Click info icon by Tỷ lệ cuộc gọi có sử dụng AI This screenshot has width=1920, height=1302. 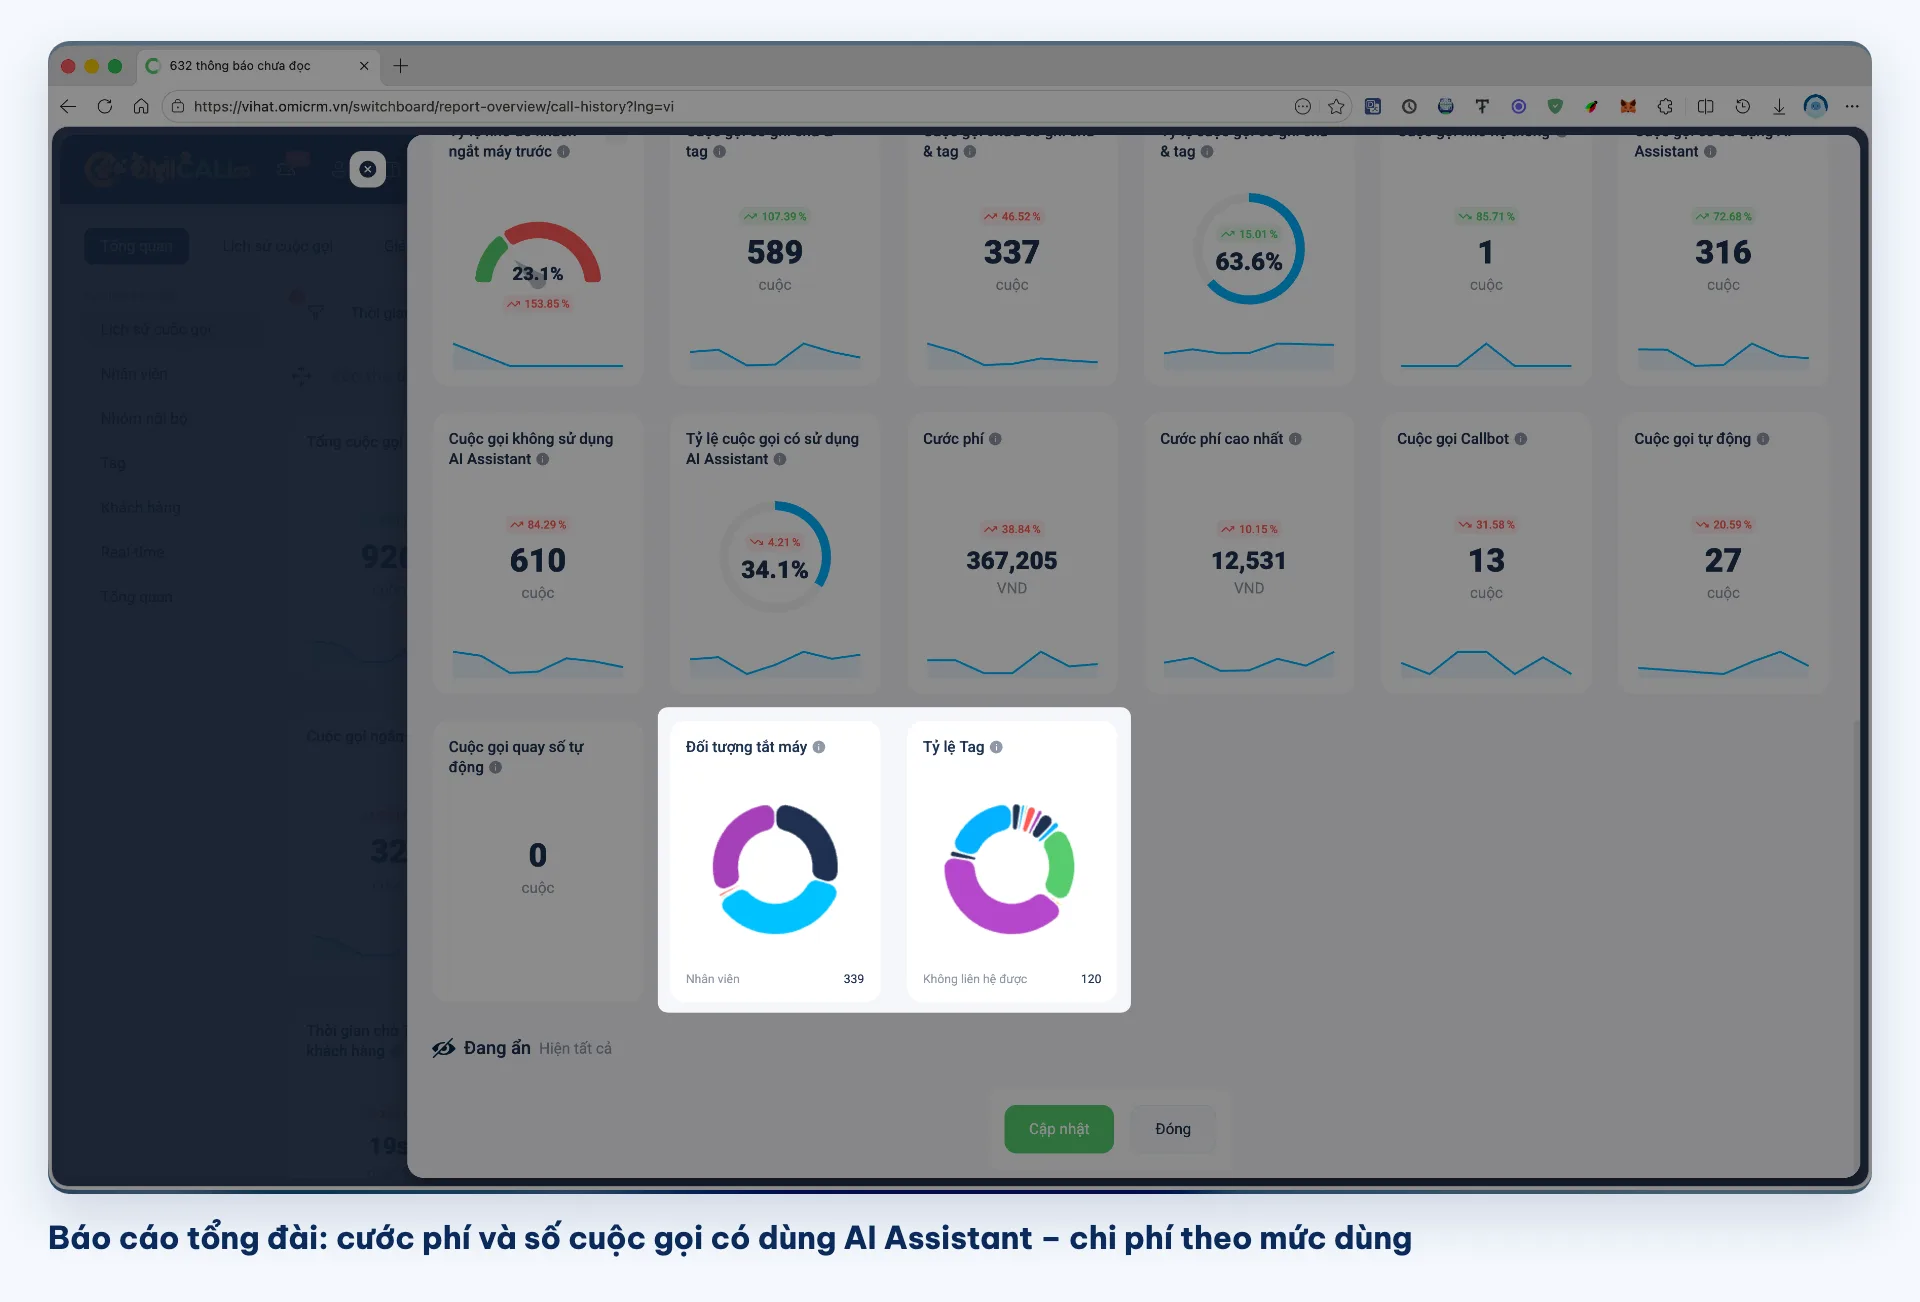tap(780, 459)
